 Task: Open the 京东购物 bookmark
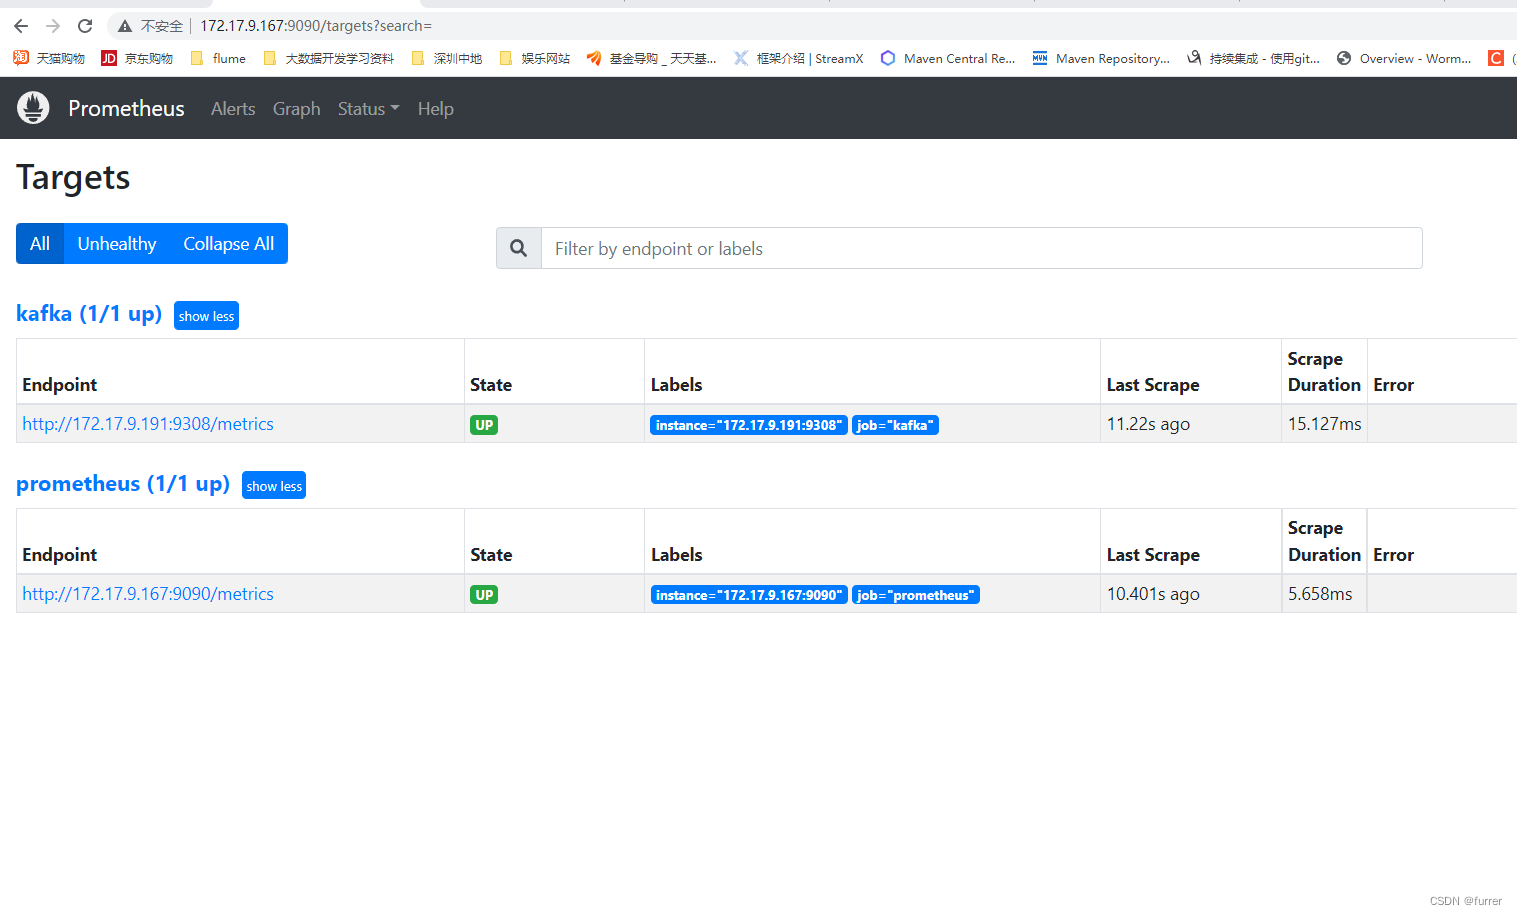click(x=137, y=58)
